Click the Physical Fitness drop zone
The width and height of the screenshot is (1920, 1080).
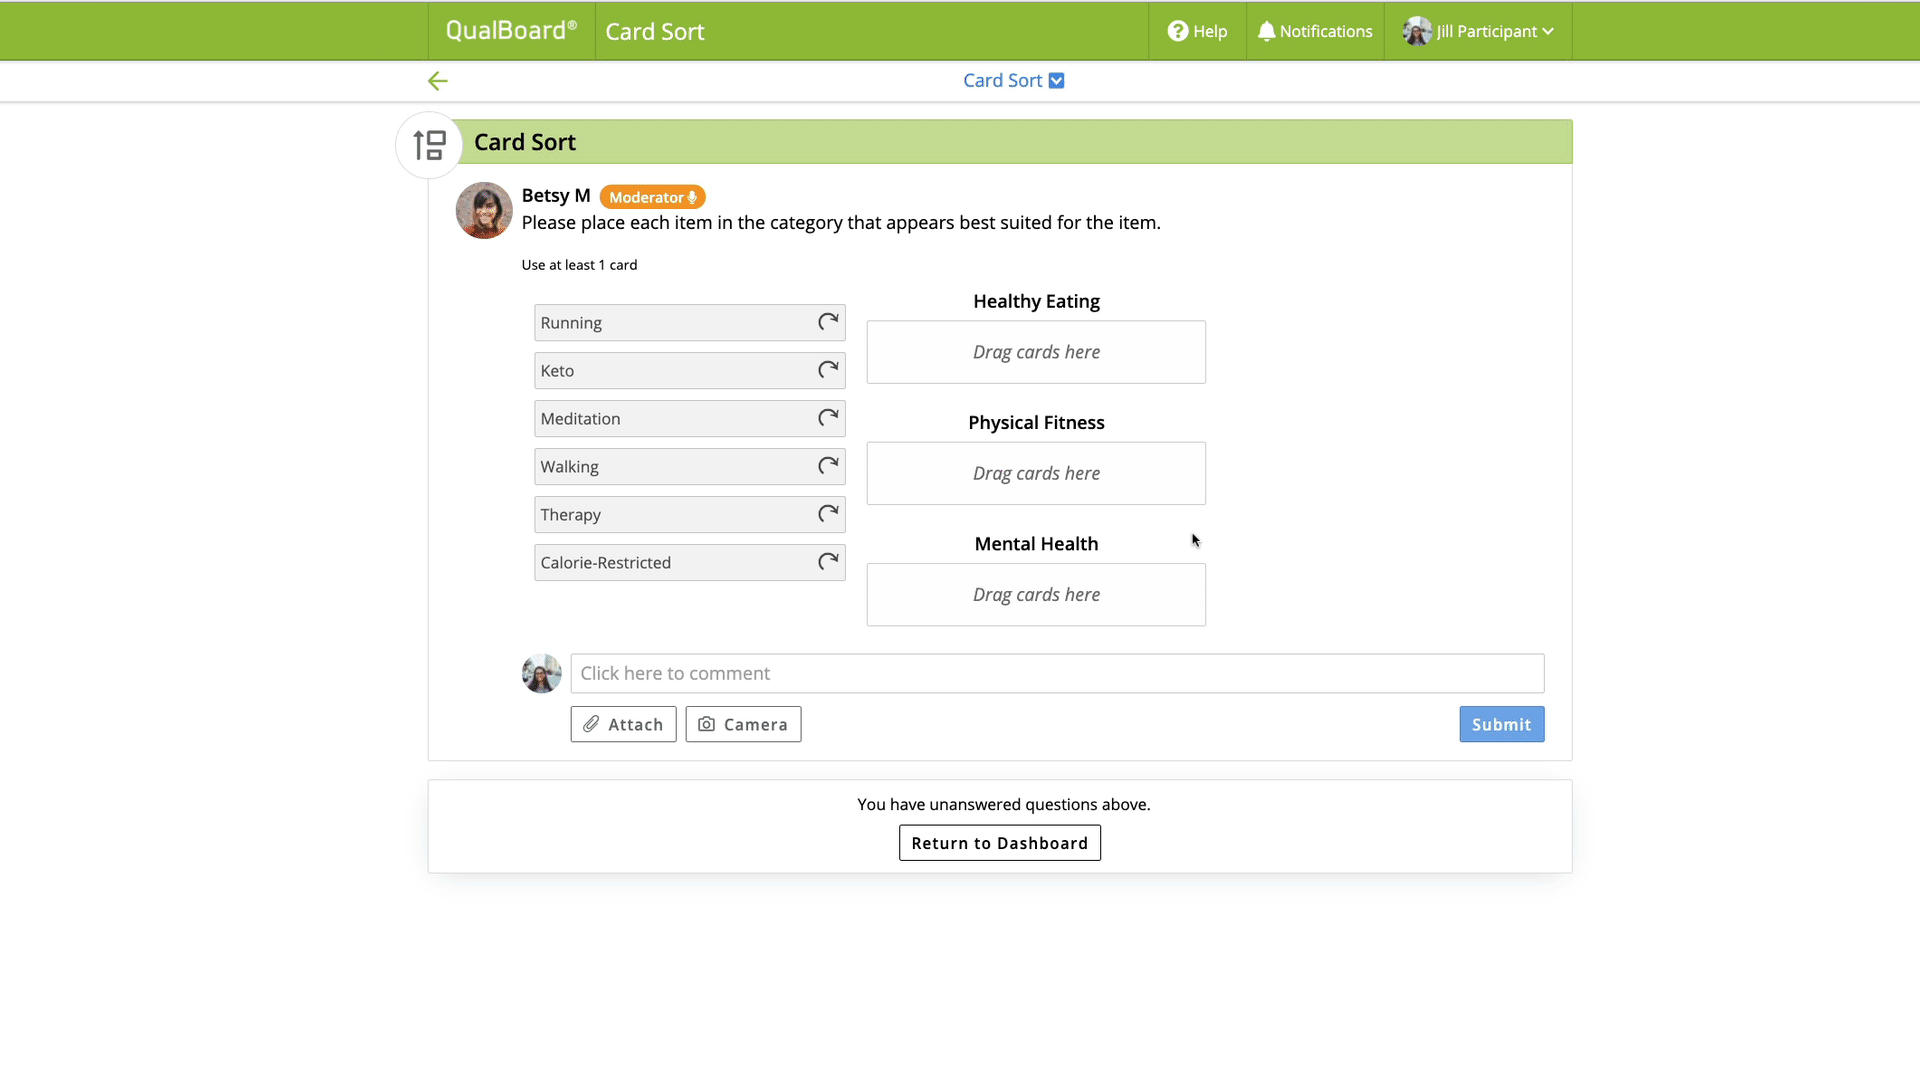point(1036,473)
